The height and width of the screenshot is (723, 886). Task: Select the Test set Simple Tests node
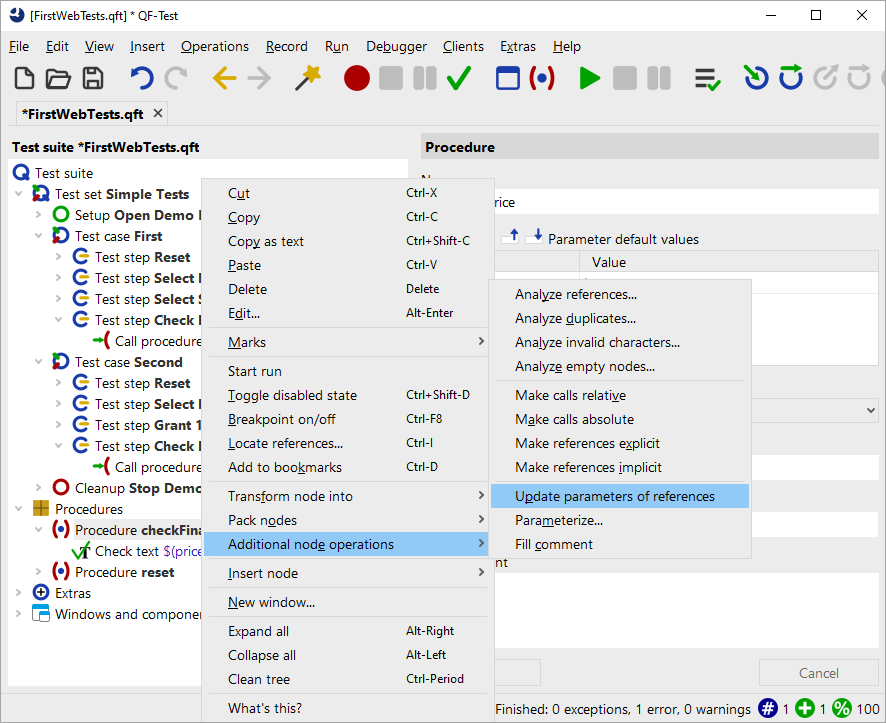coord(121,194)
